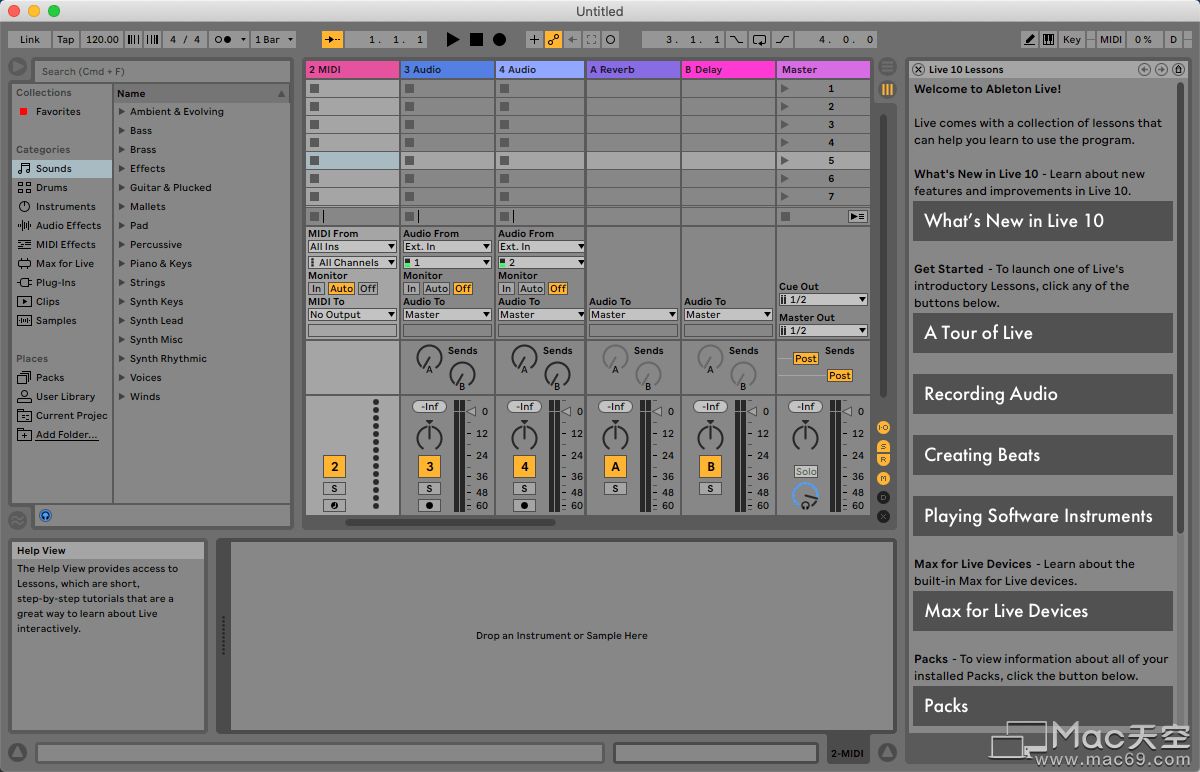This screenshot has width=1200, height=772.
Task: Expand the Guitar & Plucked folder
Action: click(122, 188)
